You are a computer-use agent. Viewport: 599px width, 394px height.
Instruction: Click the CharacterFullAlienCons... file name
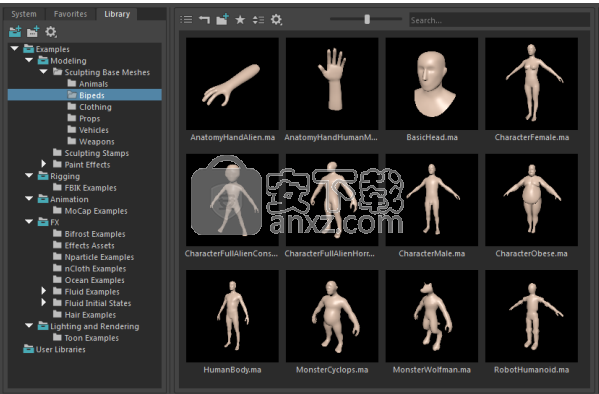[231, 253]
